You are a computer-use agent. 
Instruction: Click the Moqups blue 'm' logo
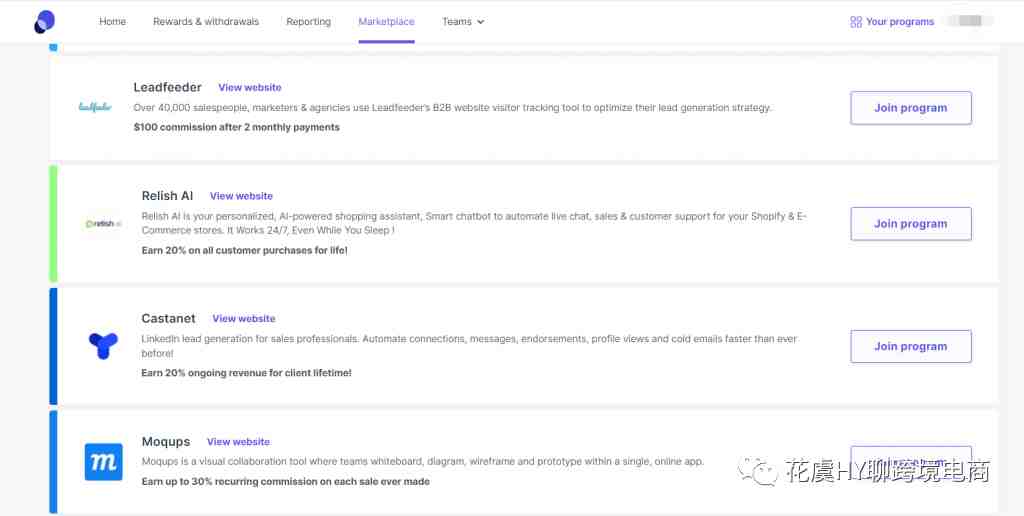pos(103,462)
